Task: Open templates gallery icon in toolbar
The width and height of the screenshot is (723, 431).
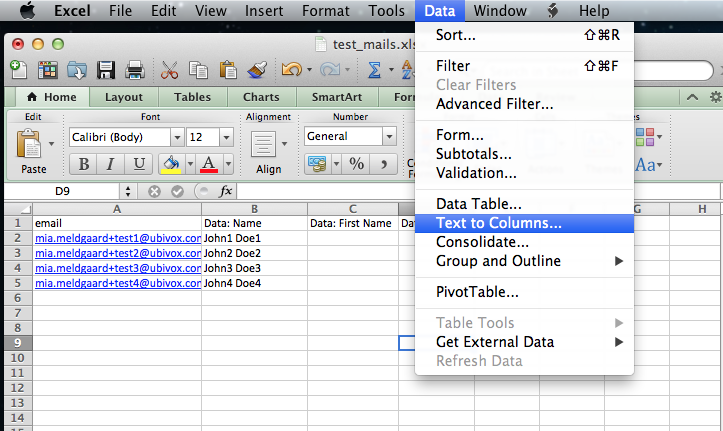Action: pyautogui.click(x=47, y=70)
